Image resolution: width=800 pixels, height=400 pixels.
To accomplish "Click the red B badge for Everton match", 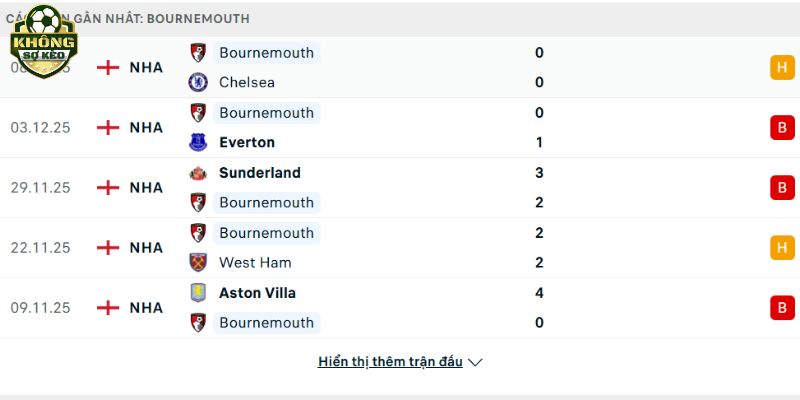I will click(x=782, y=128).
